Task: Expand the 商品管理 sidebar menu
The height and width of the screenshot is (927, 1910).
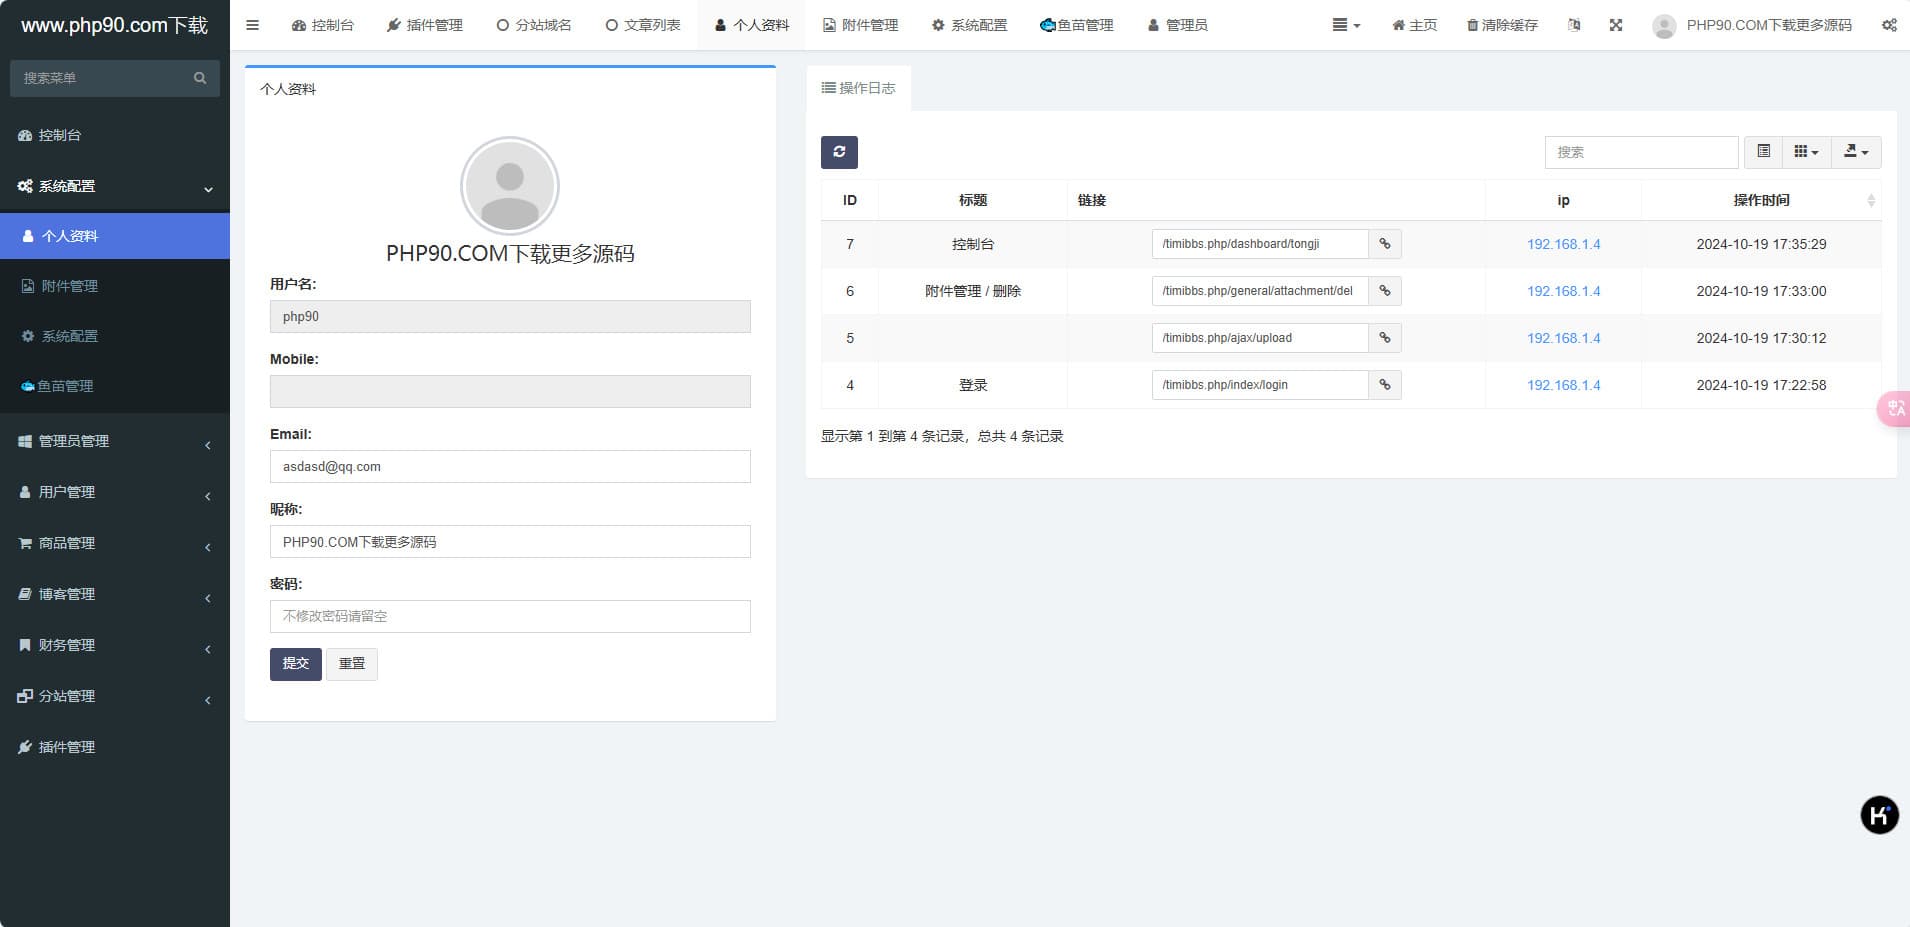Action: [114, 543]
